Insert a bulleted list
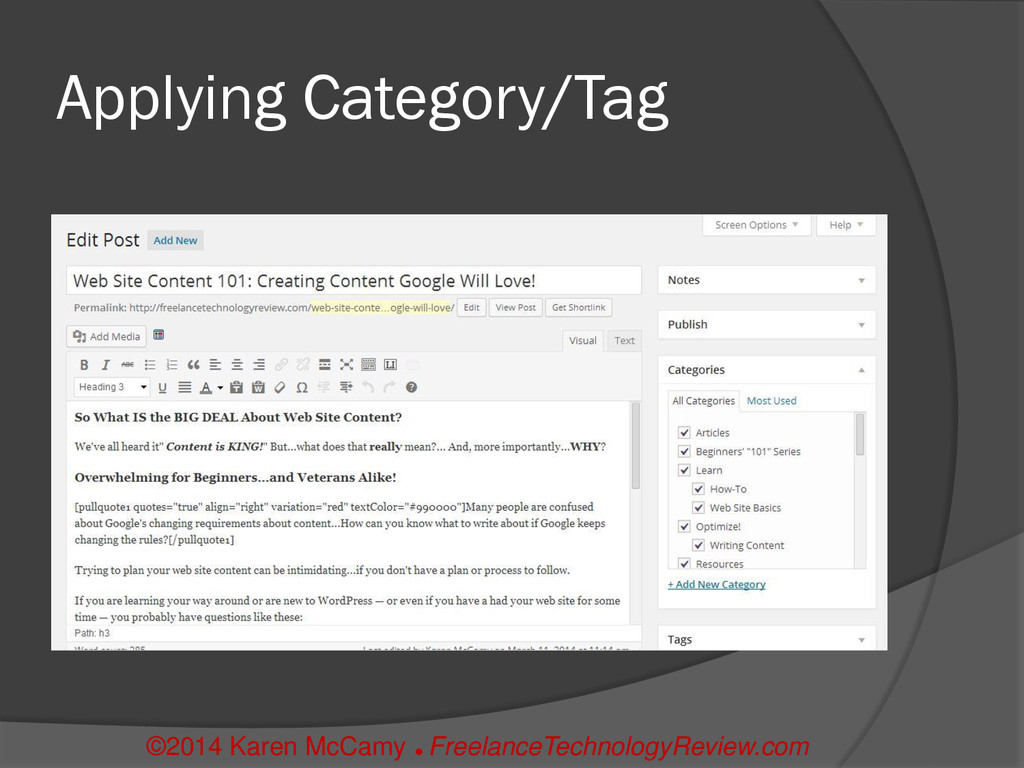The image size is (1024, 768). coord(150,364)
